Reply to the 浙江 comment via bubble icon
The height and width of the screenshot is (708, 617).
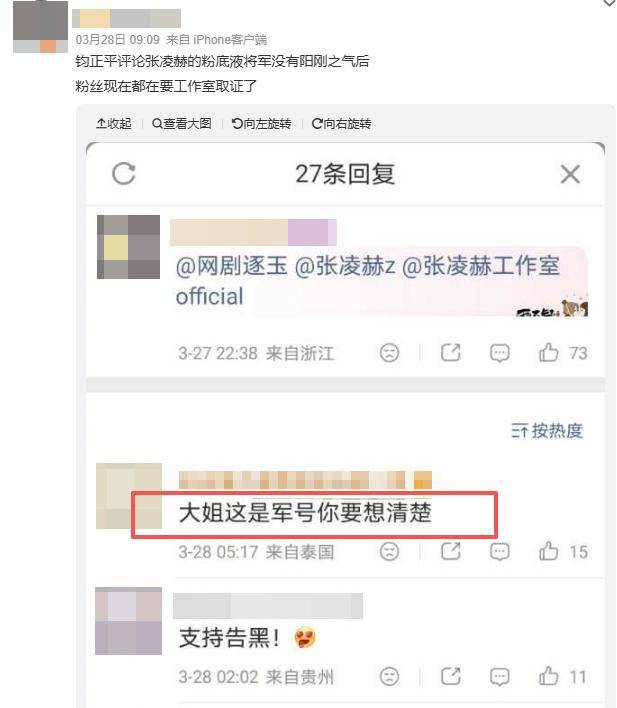pos(500,353)
